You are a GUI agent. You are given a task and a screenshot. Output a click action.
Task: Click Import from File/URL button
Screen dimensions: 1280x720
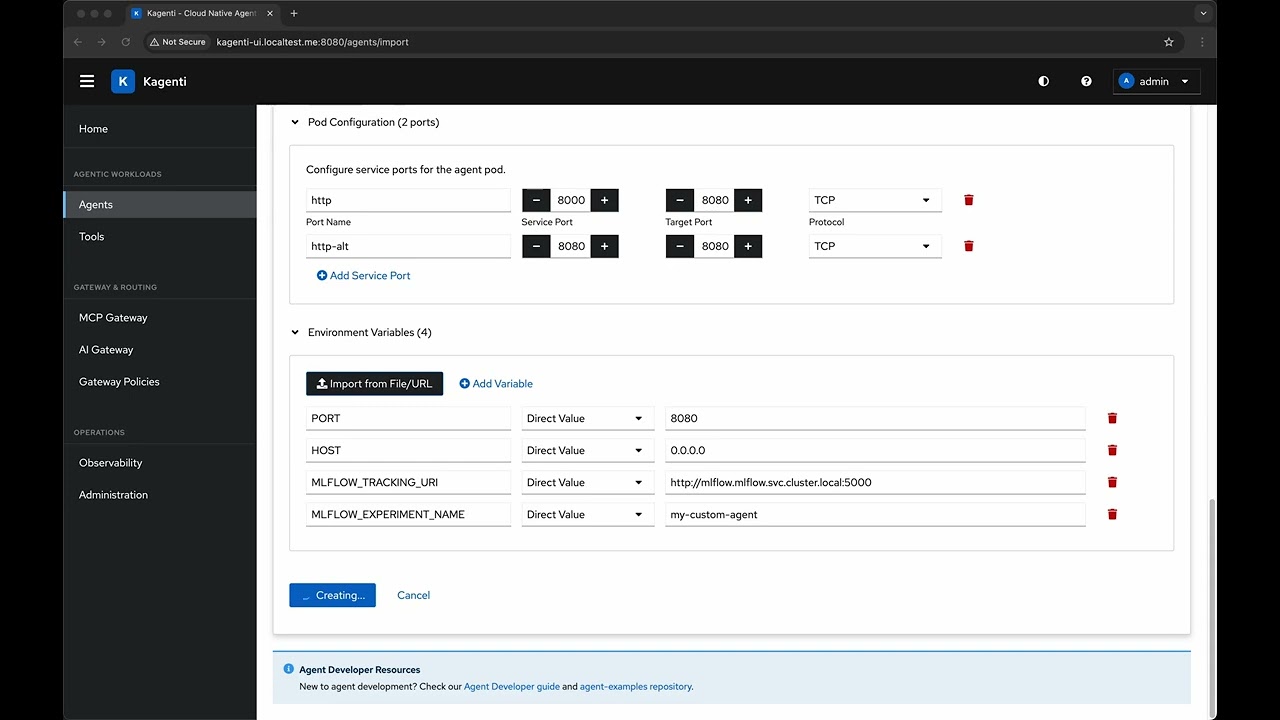pos(374,383)
